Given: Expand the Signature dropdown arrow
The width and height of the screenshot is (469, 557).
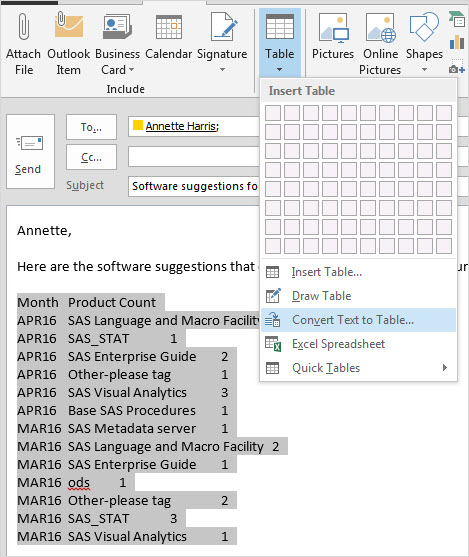Looking at the screenshot, I should tap(222, 70).
